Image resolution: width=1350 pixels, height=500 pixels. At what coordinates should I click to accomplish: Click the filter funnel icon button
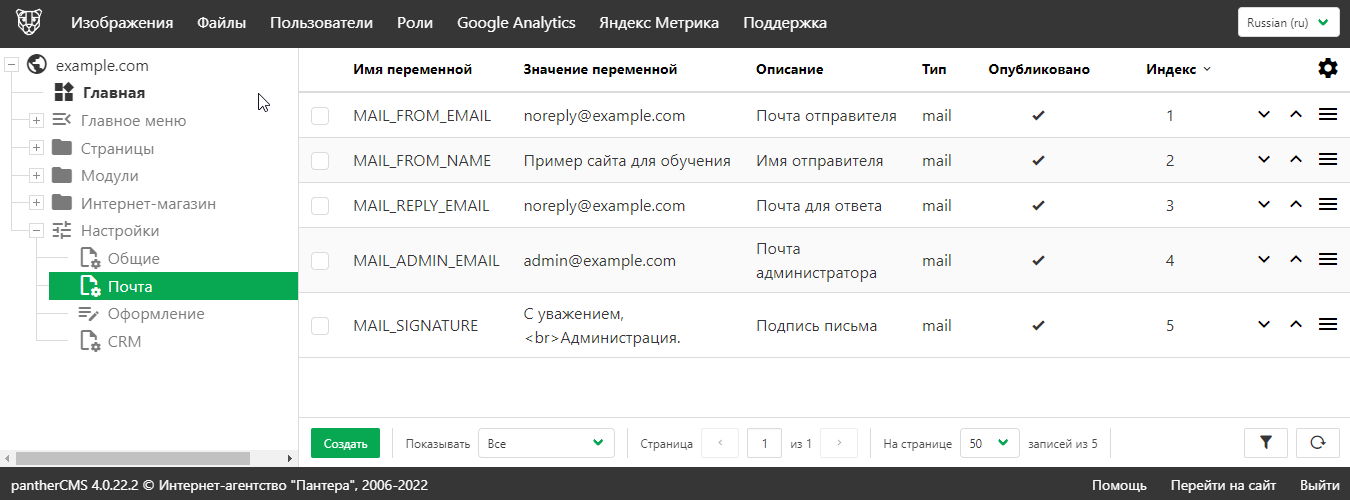click(1265, 443)
